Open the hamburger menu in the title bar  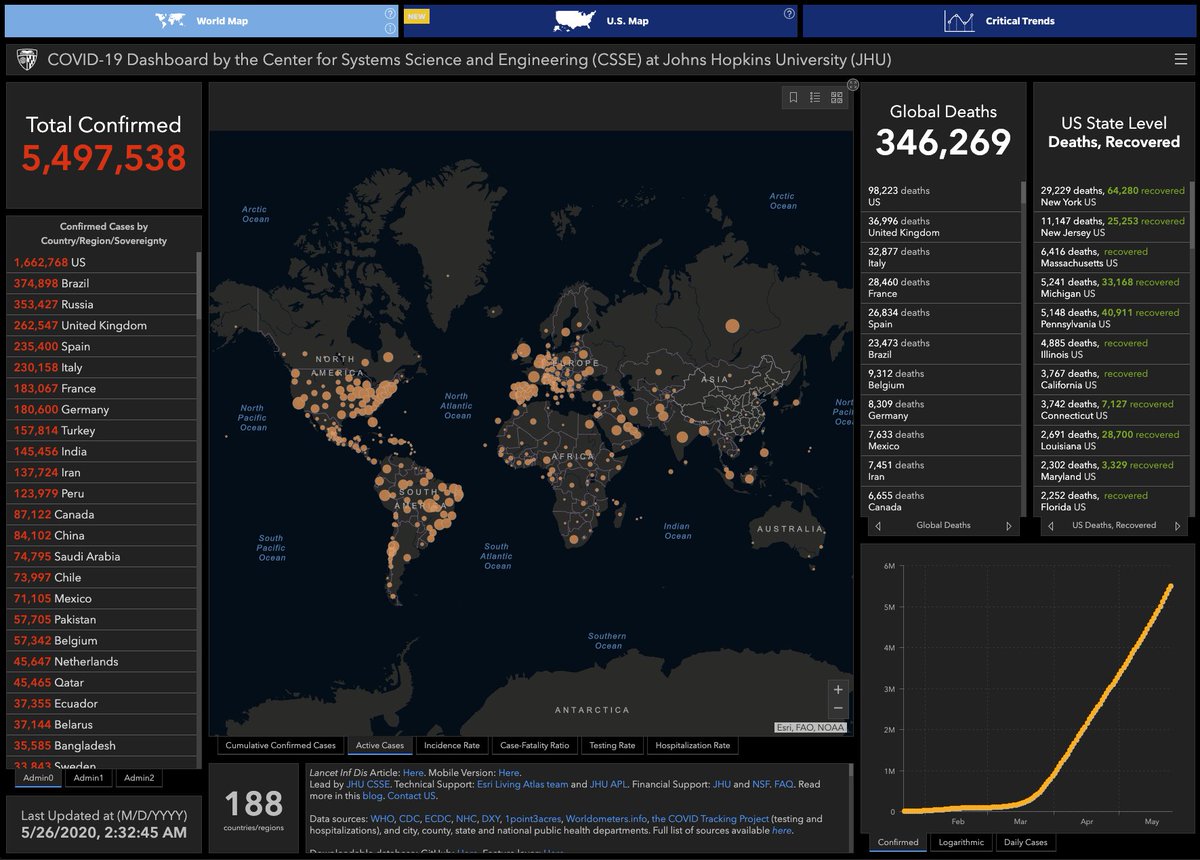(x=1181, y=60)
